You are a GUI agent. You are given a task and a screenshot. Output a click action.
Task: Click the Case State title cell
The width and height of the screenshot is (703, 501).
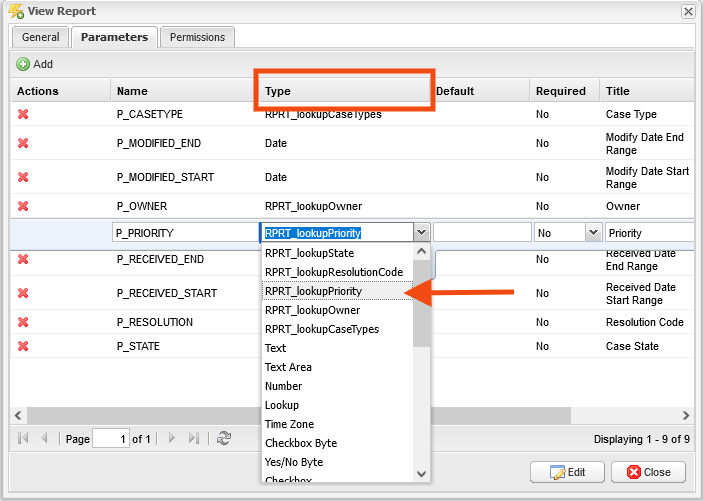[x=632, y=346]
